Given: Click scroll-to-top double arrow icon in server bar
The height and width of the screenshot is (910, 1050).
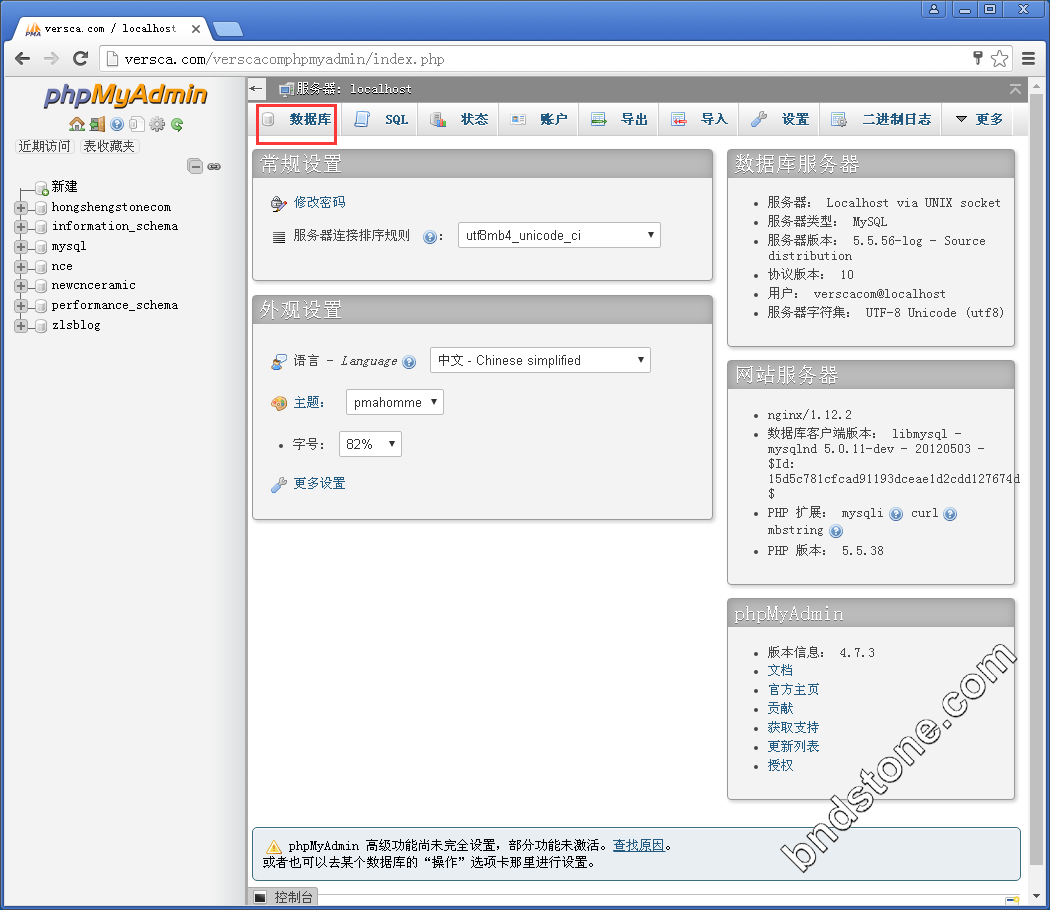Looking at the screenshot, I should click(x=1015, y=89).
